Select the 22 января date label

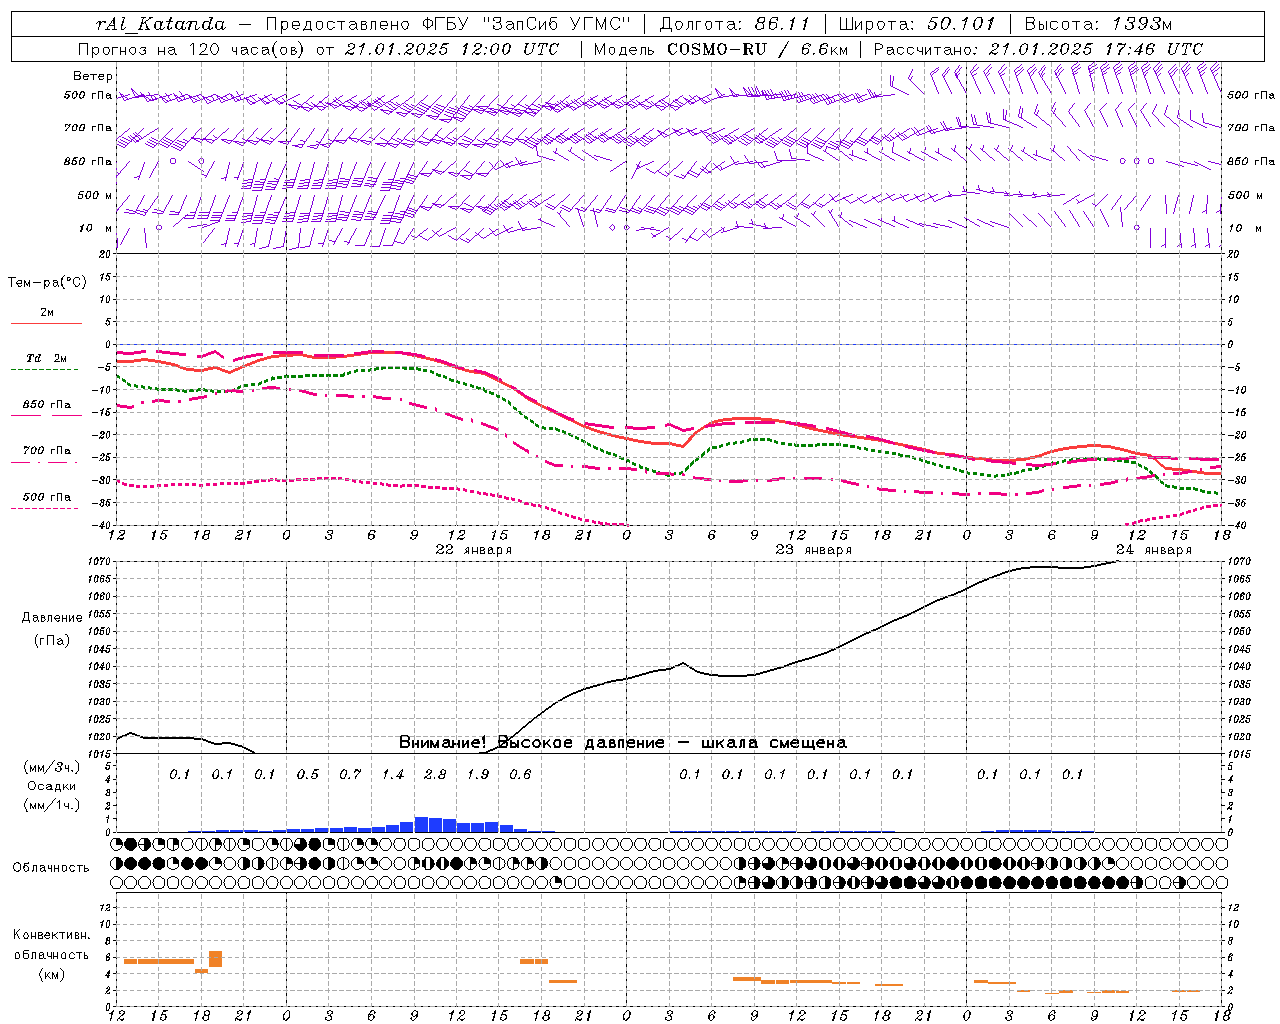(x=474, y=550)
